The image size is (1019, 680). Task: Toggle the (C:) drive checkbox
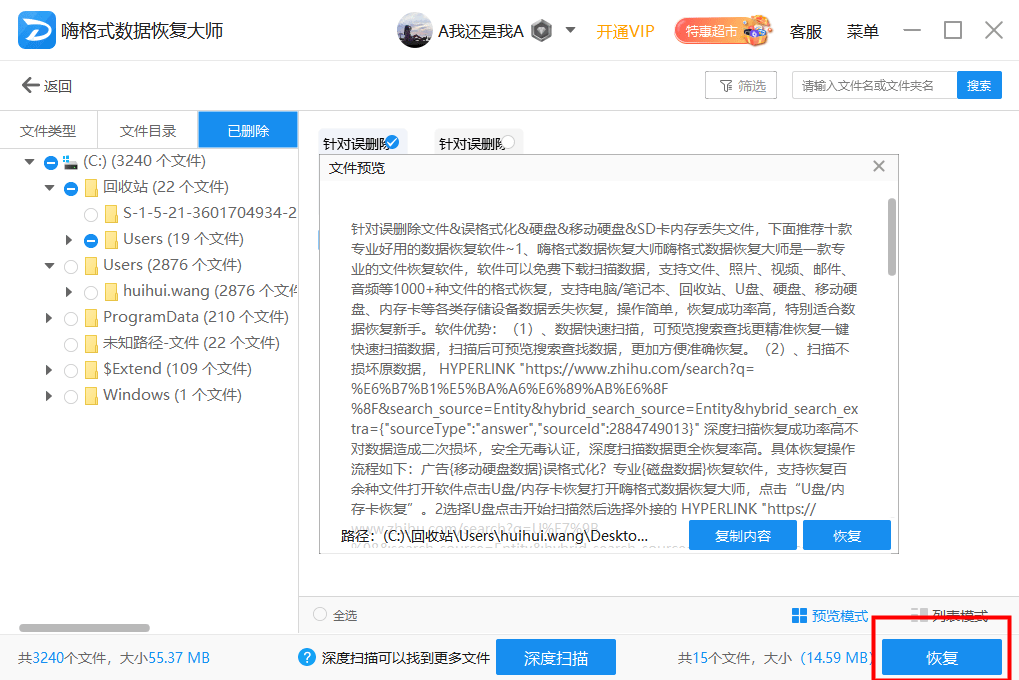coord(51,163)
